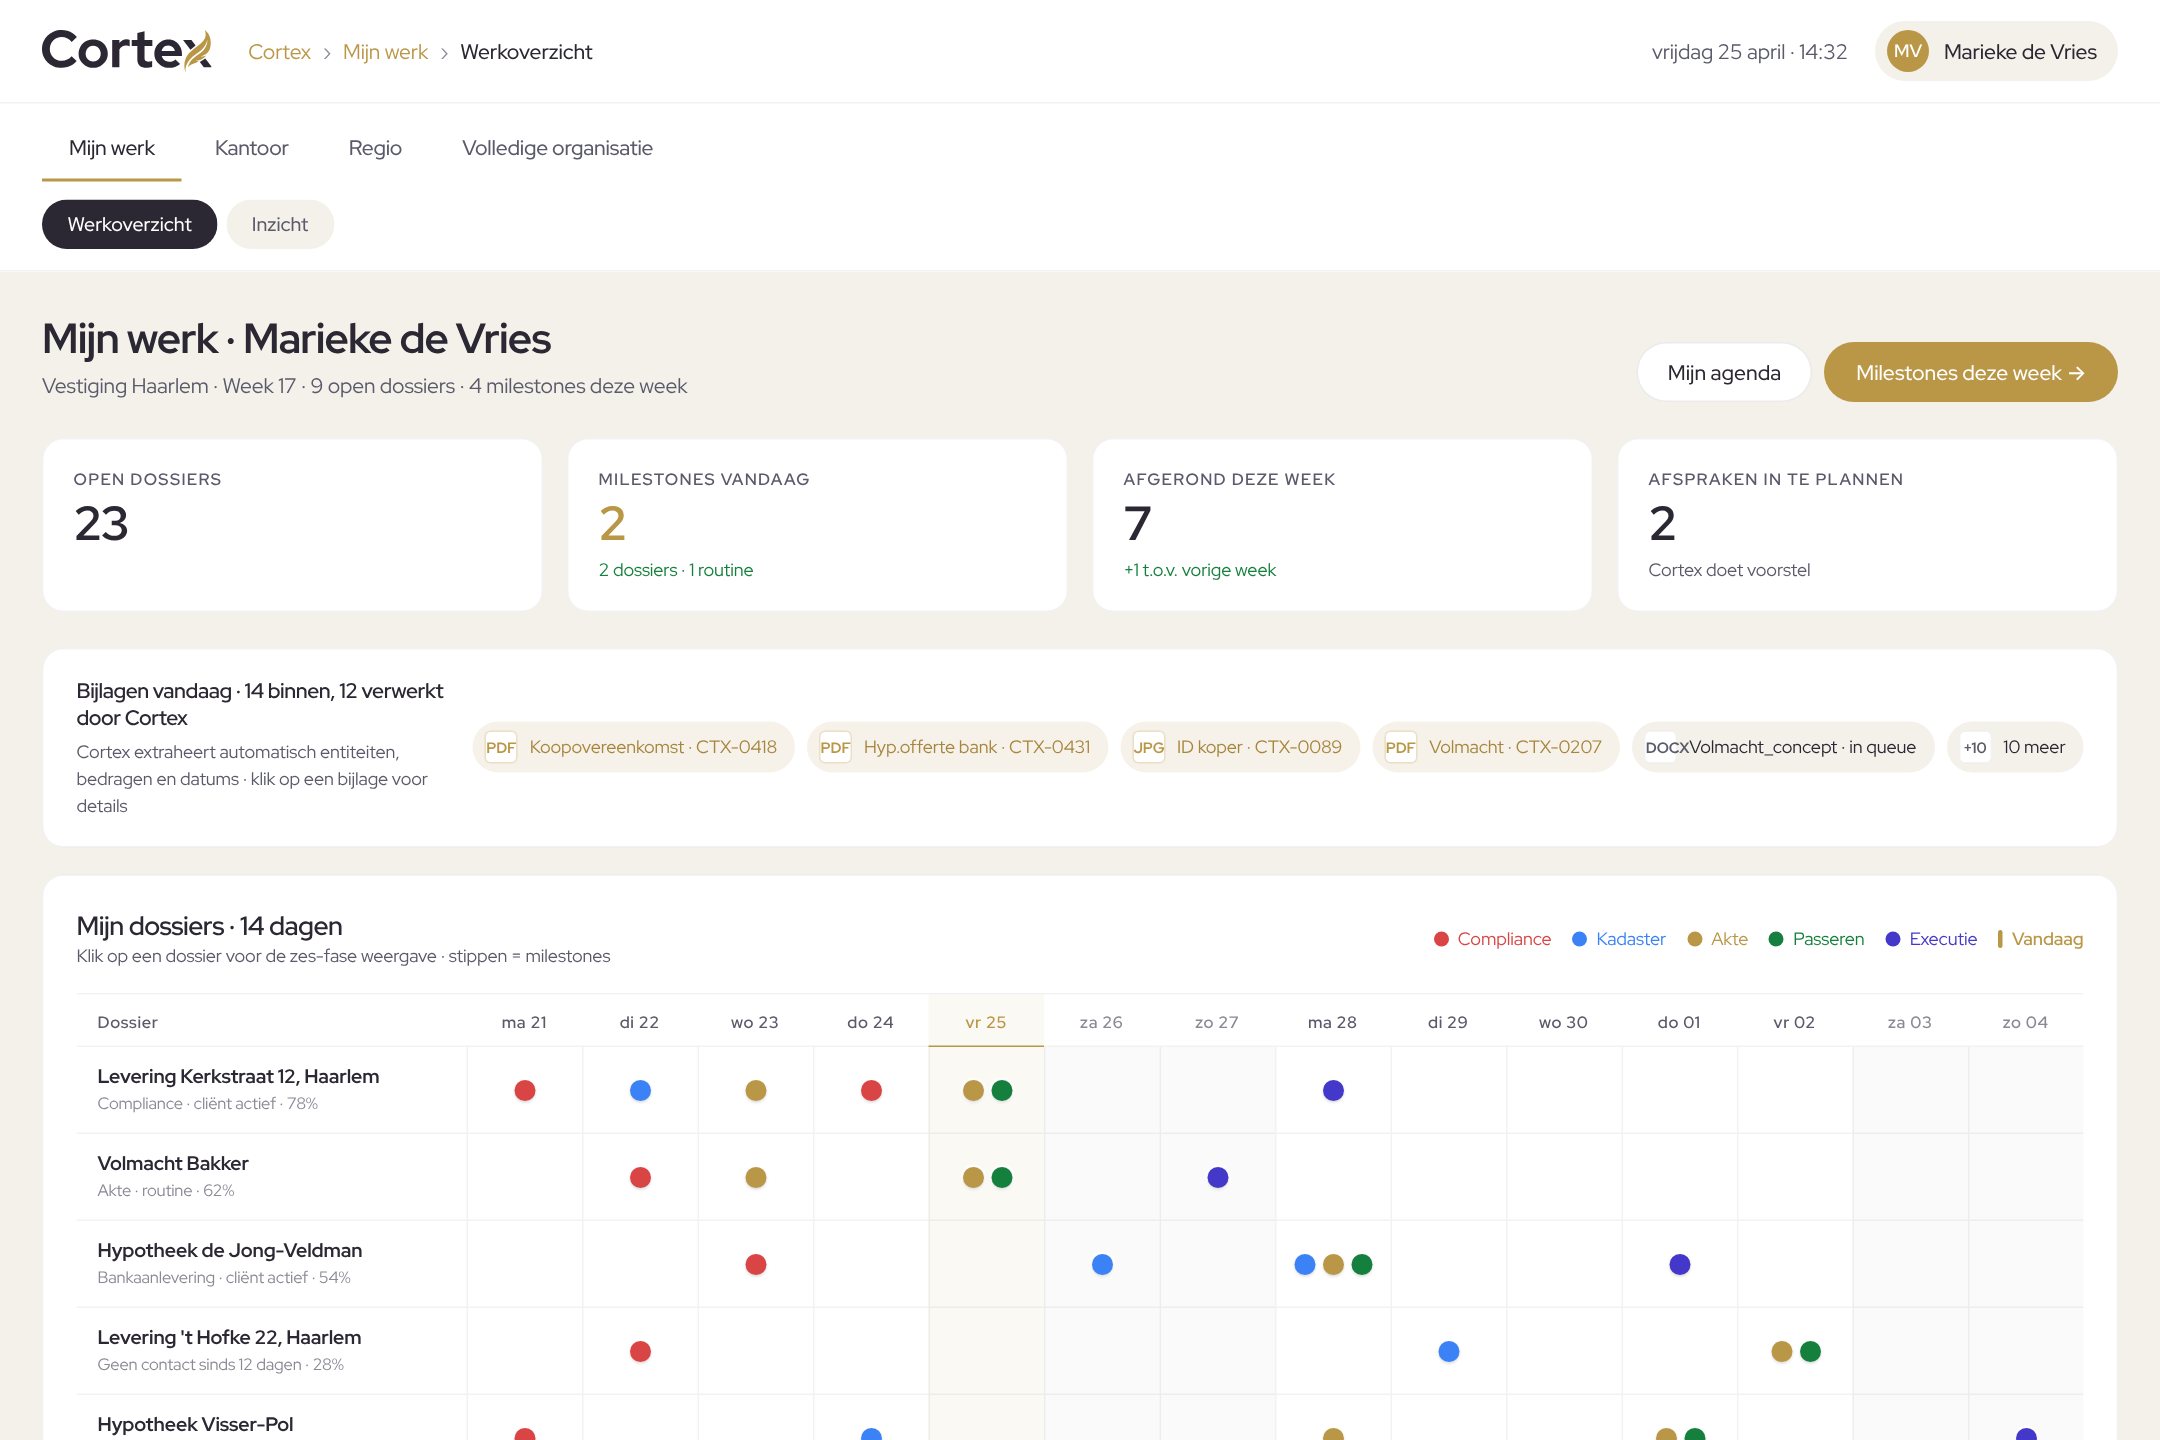Expand the Levering Kerkstraat 12 dossier row
The height and width of the screenshot is (1440, 2160).
coord(1080,1090)
